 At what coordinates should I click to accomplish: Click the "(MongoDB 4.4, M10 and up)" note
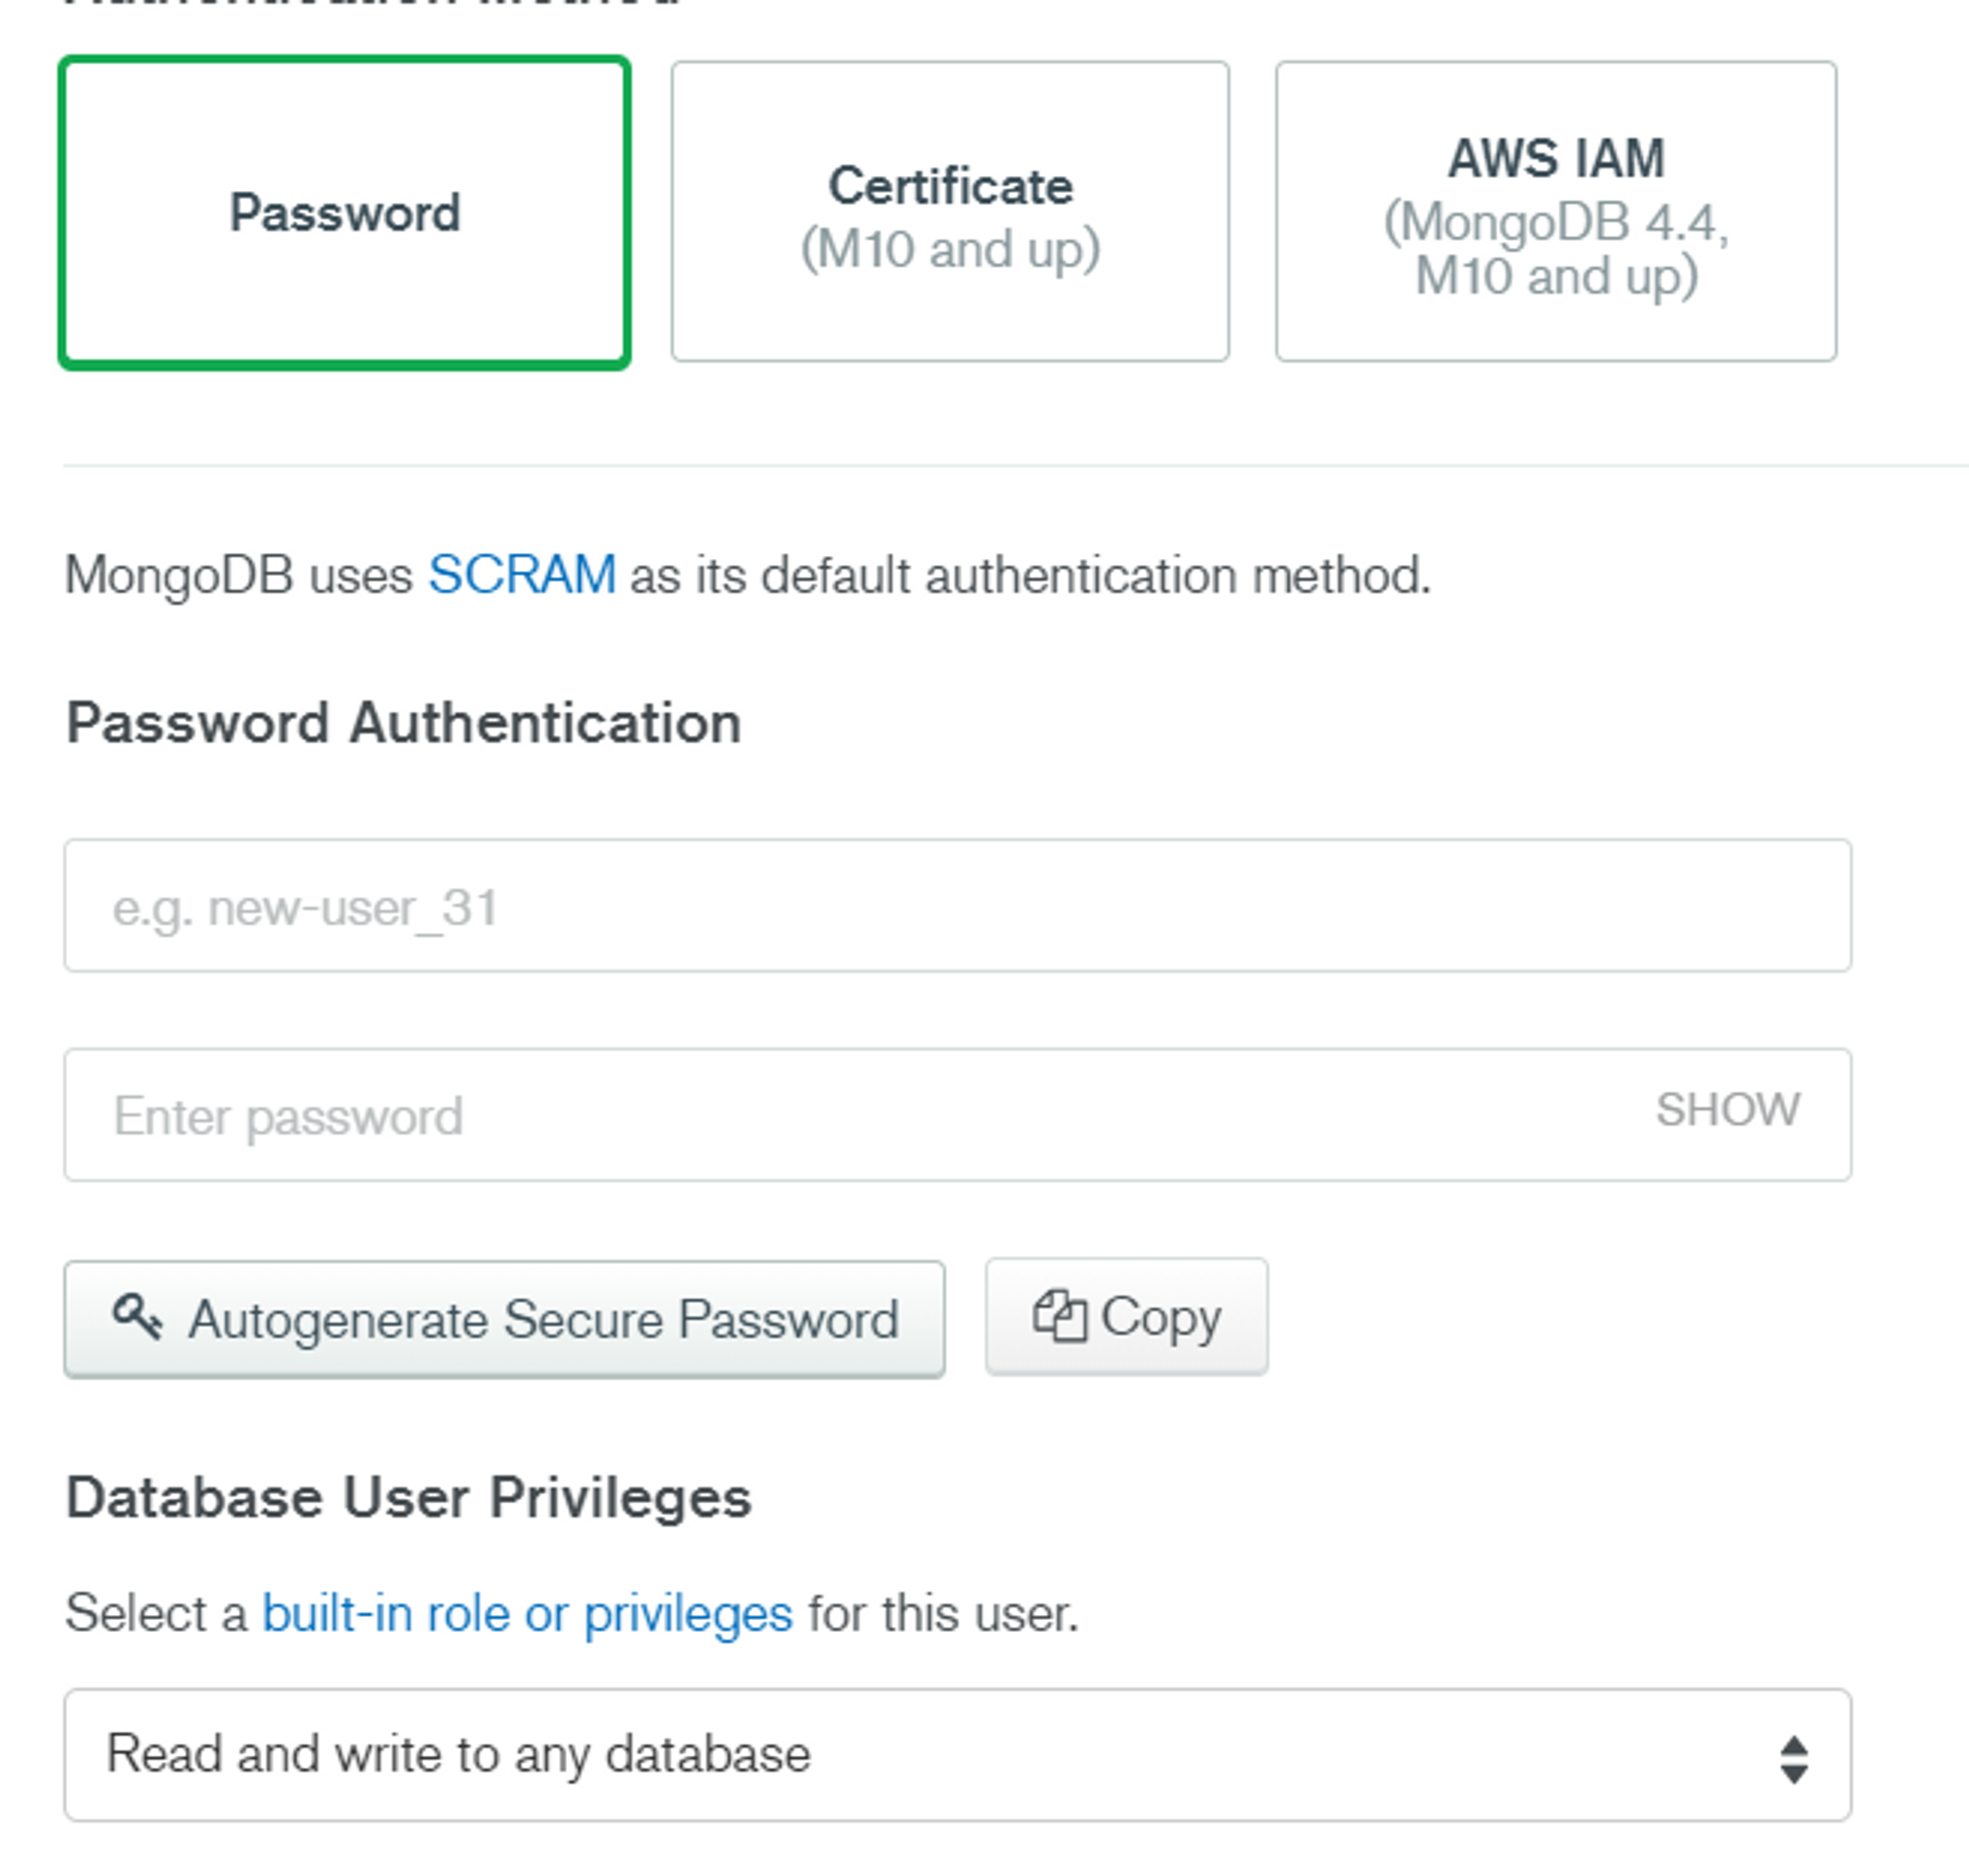click(x=1556, y=250)
